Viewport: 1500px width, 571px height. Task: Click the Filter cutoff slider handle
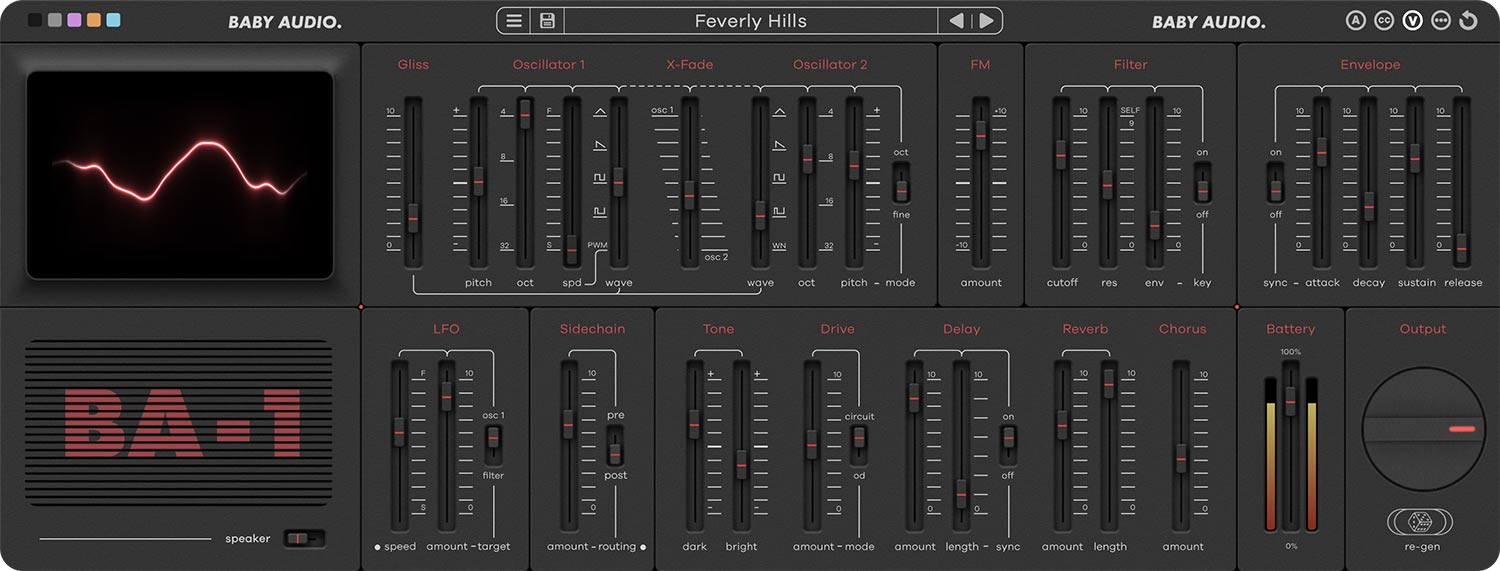point(1061,154)
